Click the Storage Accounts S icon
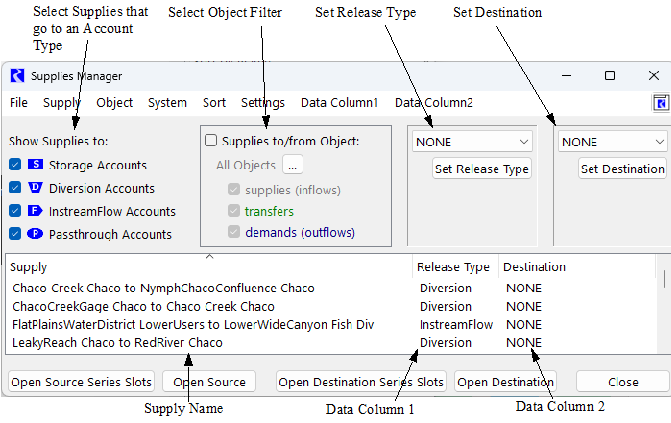The height and width of the screenshot is (423, 671). (35, 165)
